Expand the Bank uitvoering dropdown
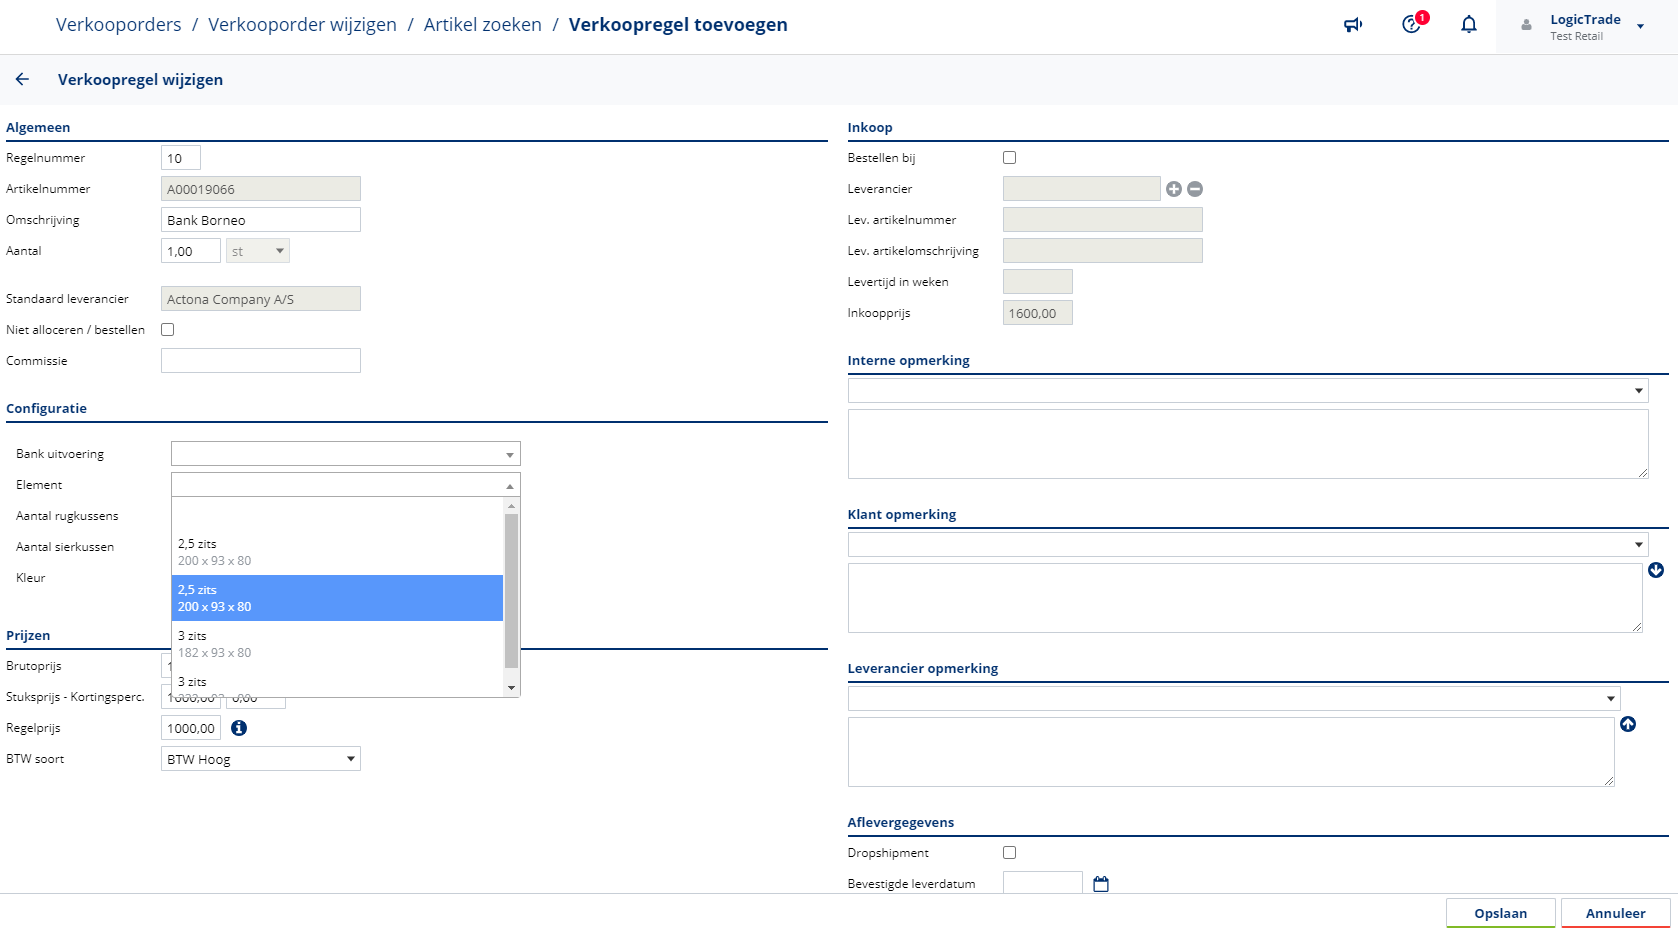 click(345, 454)
